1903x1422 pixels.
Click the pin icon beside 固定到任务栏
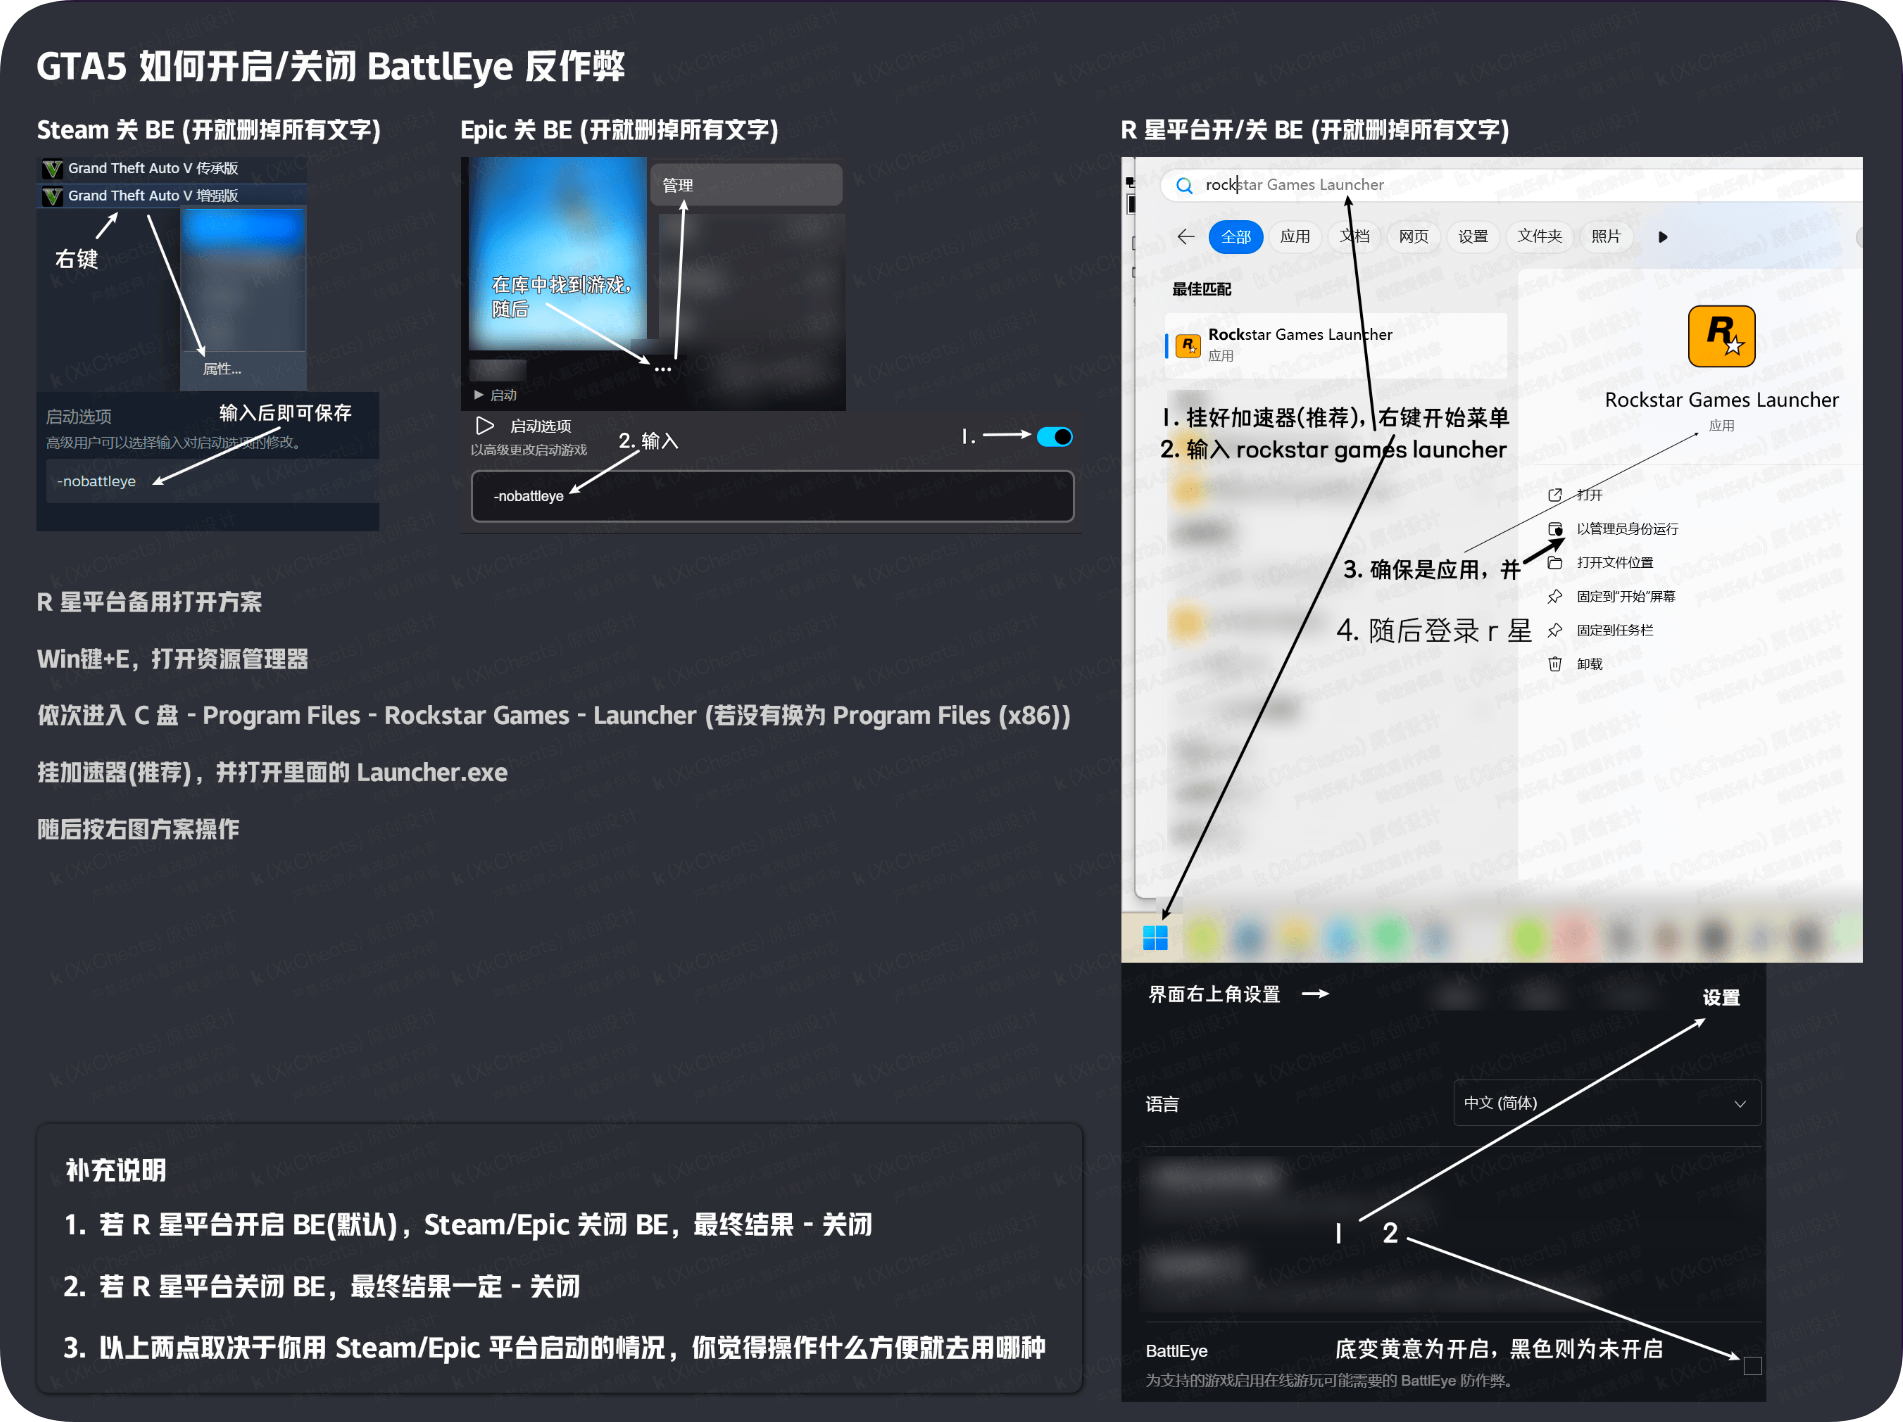click(1555, 630)
